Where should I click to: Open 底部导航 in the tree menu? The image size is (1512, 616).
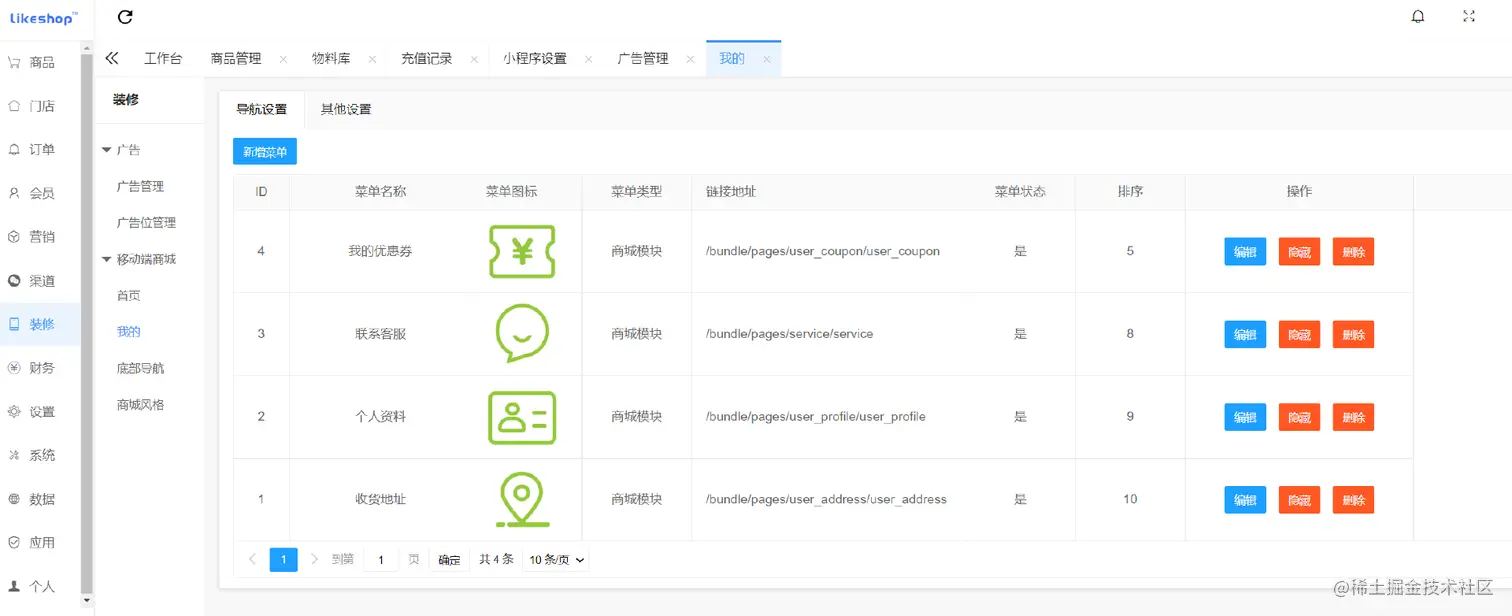pos(140,369)
